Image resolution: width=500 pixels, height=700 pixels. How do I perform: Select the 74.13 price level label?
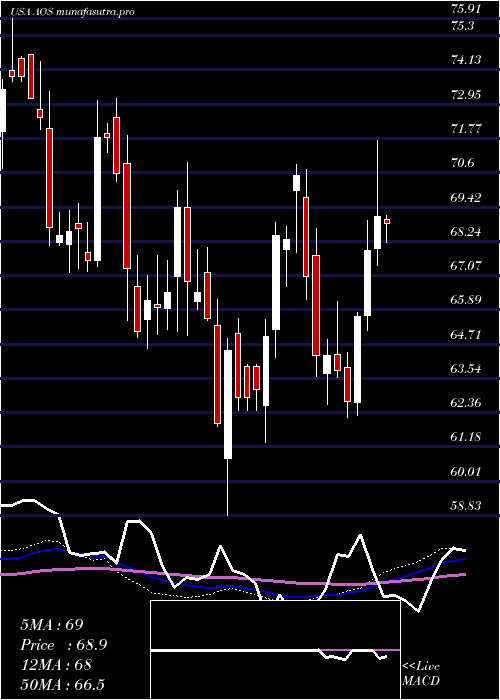466,60
